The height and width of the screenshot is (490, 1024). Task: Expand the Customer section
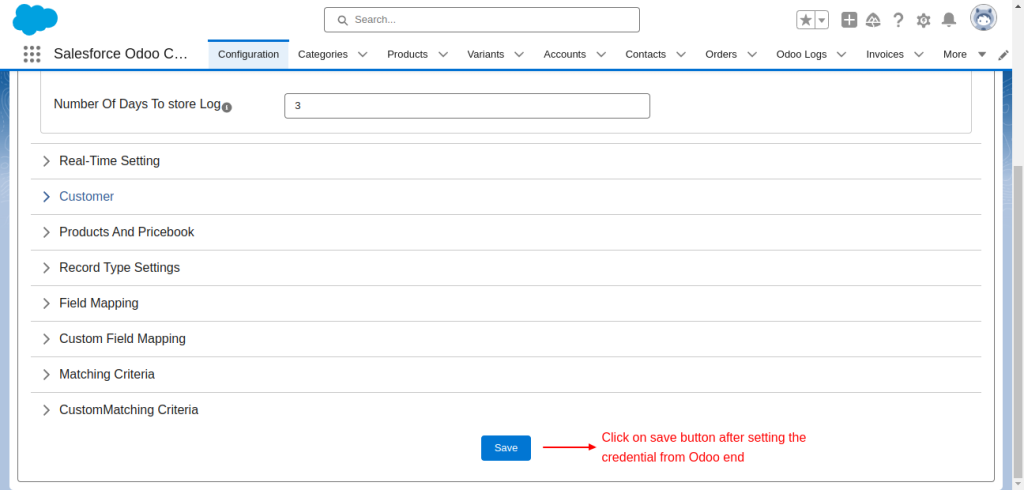[506, 197]
